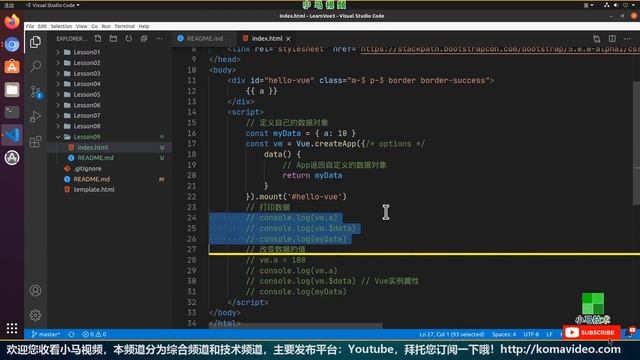Open Software Updater icon in dock
Image resolution: width=640 pixels, height=360 pixels.
pos(12,158)
